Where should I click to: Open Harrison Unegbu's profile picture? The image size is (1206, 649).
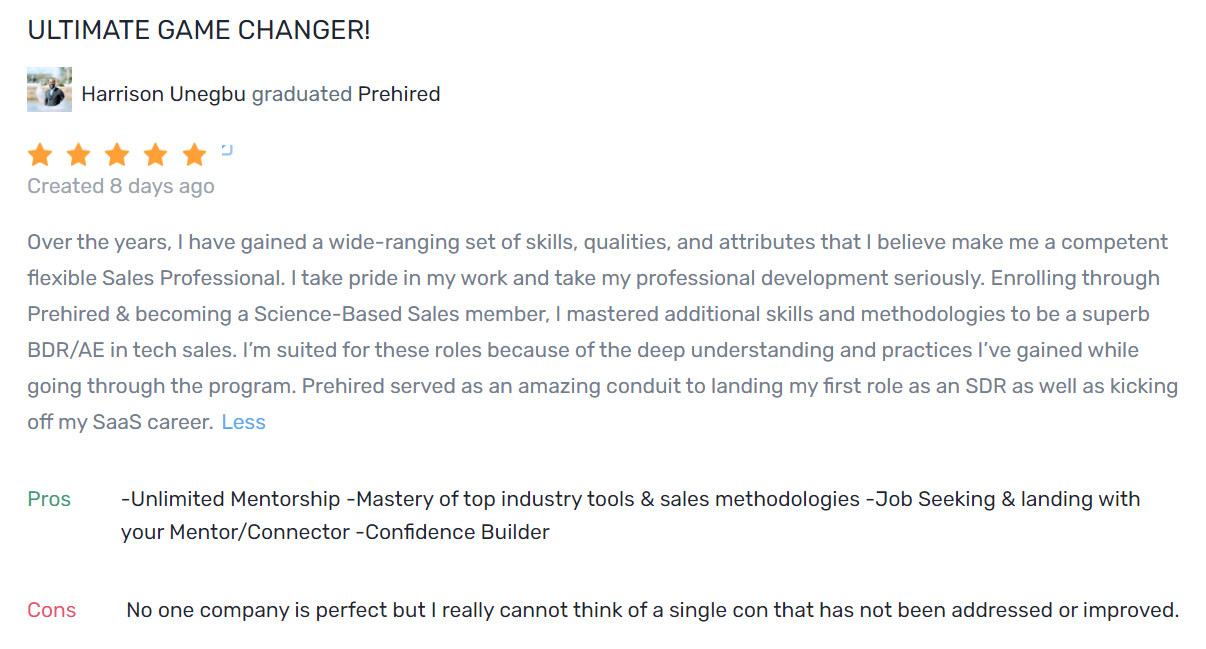tap(49, 90)
